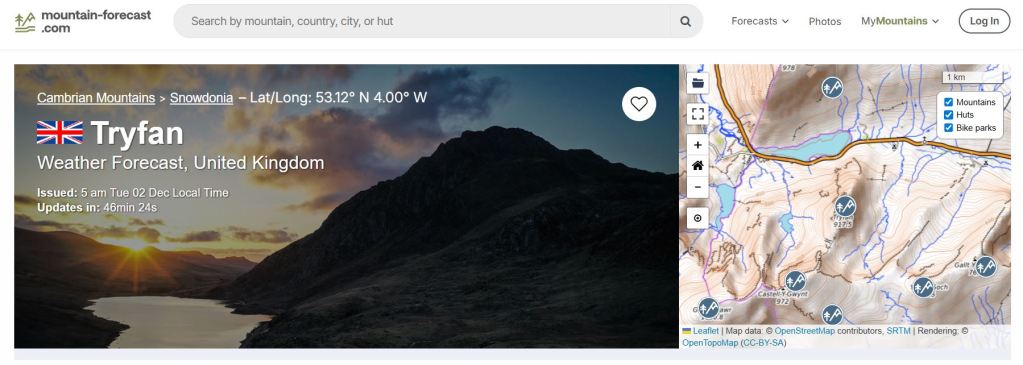Open the OpenTopoMap attribution link
Image resolution: width=1023 pixels, height=365 pixels.
(710, 343)
